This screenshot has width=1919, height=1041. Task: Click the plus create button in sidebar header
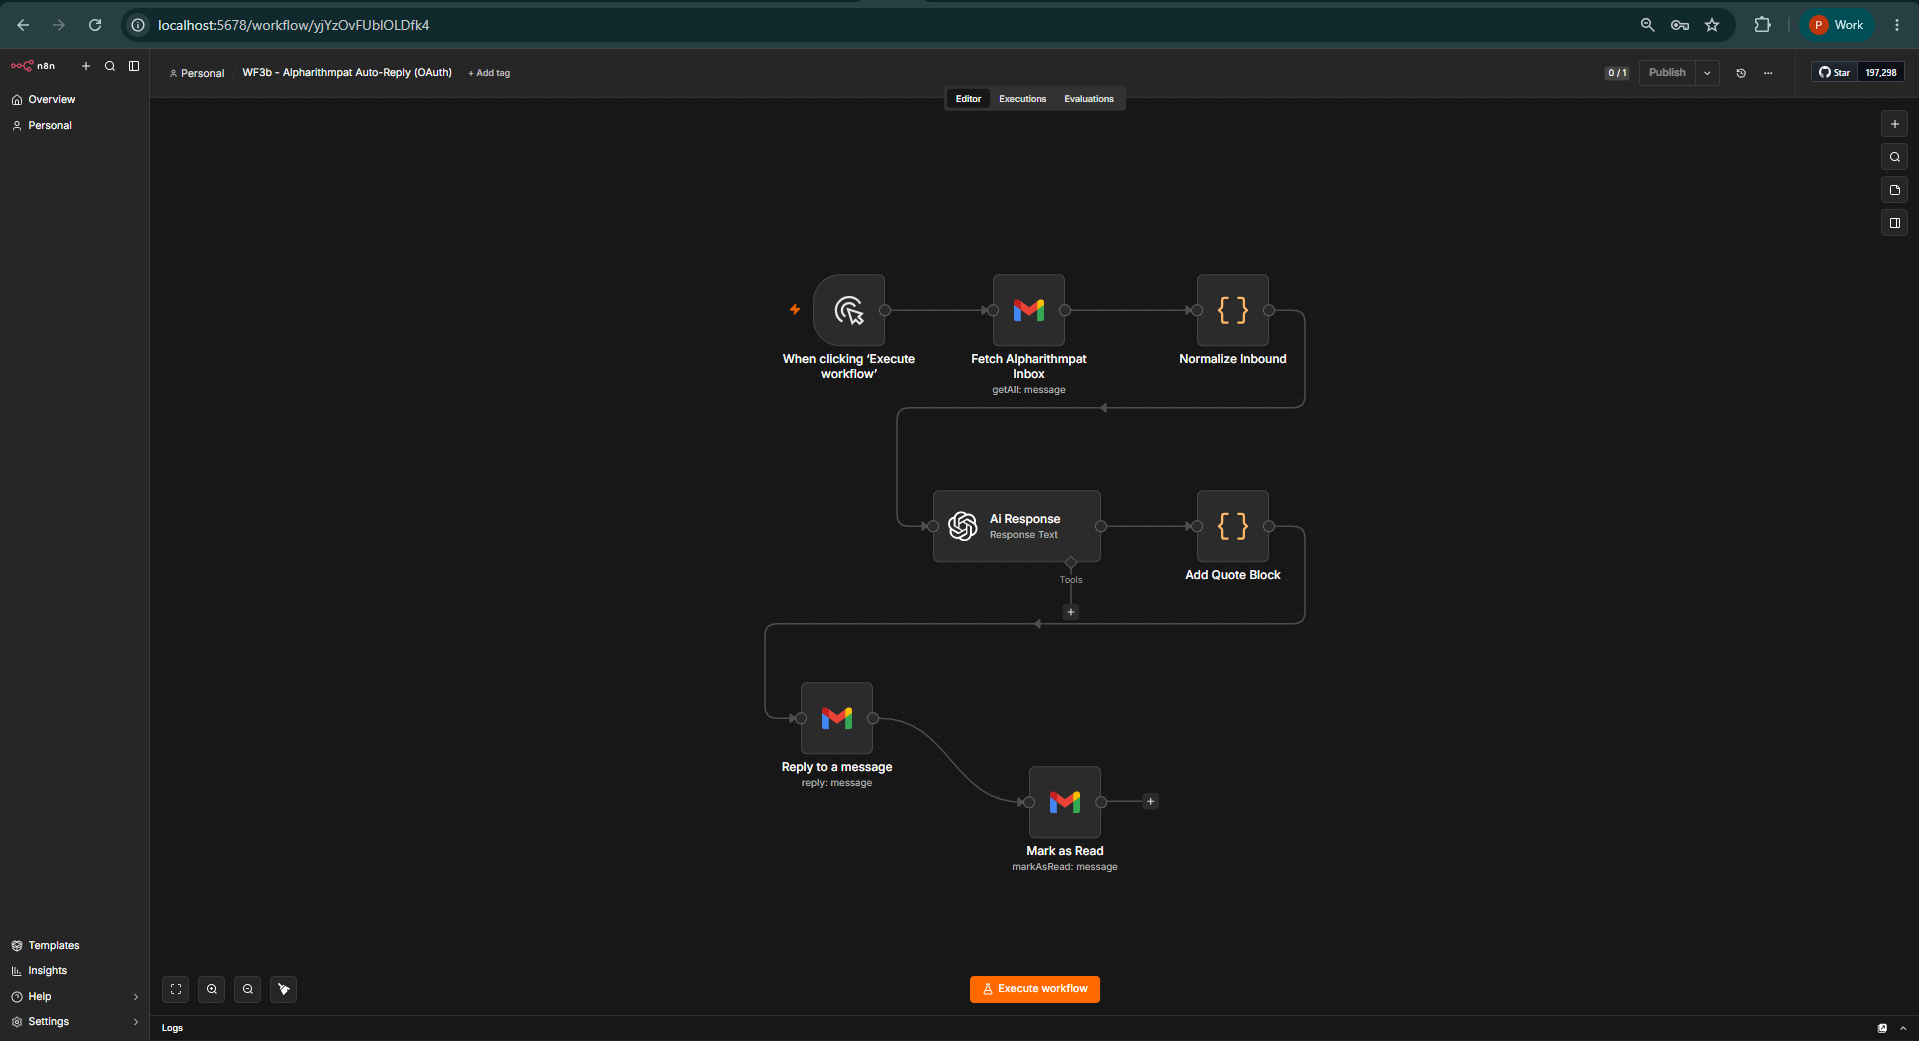click(86, 66)
